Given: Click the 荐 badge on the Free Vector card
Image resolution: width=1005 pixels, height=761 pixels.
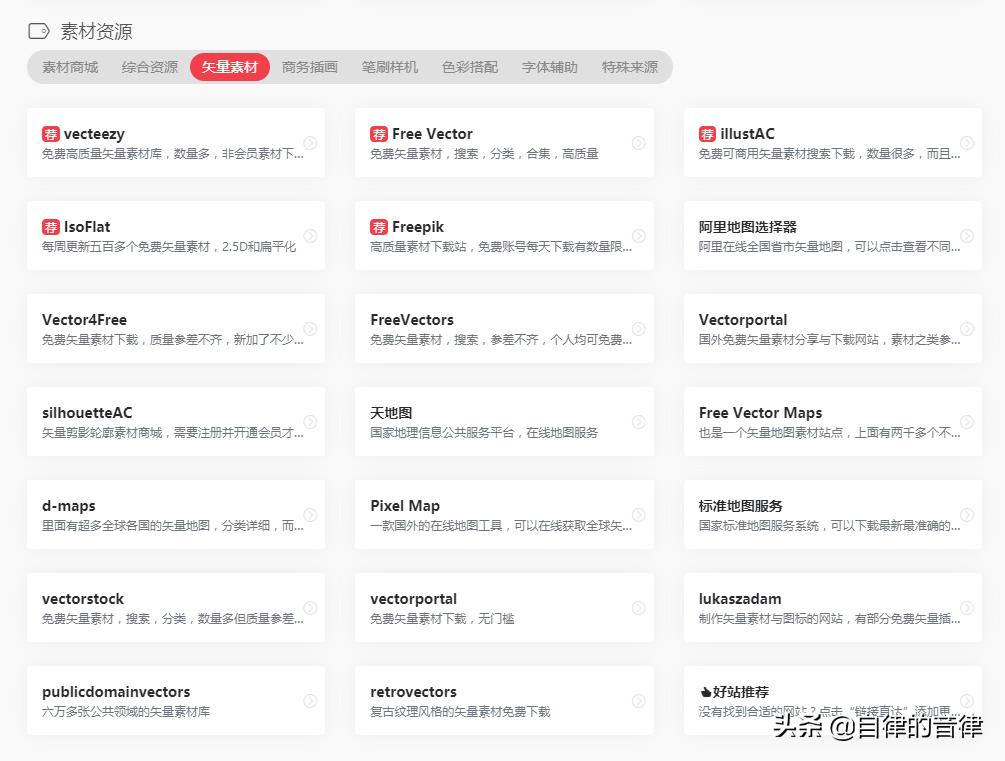Looking at the screenshot, I should coord(378,133).
